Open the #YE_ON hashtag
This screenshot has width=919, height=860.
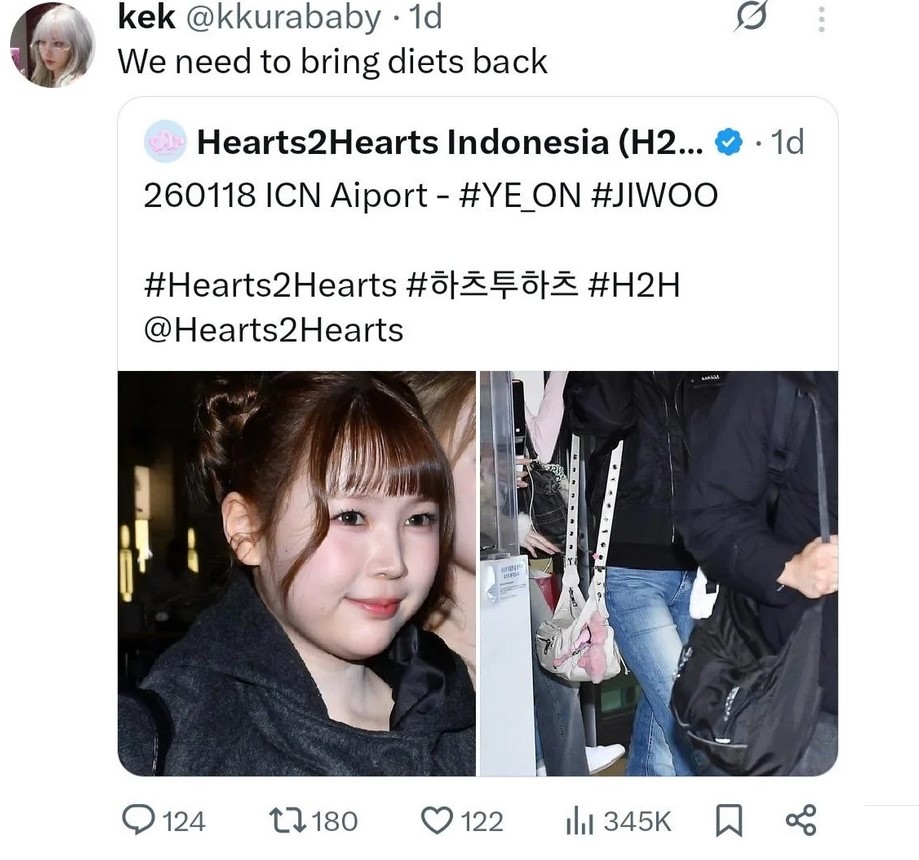click(520, 195)
